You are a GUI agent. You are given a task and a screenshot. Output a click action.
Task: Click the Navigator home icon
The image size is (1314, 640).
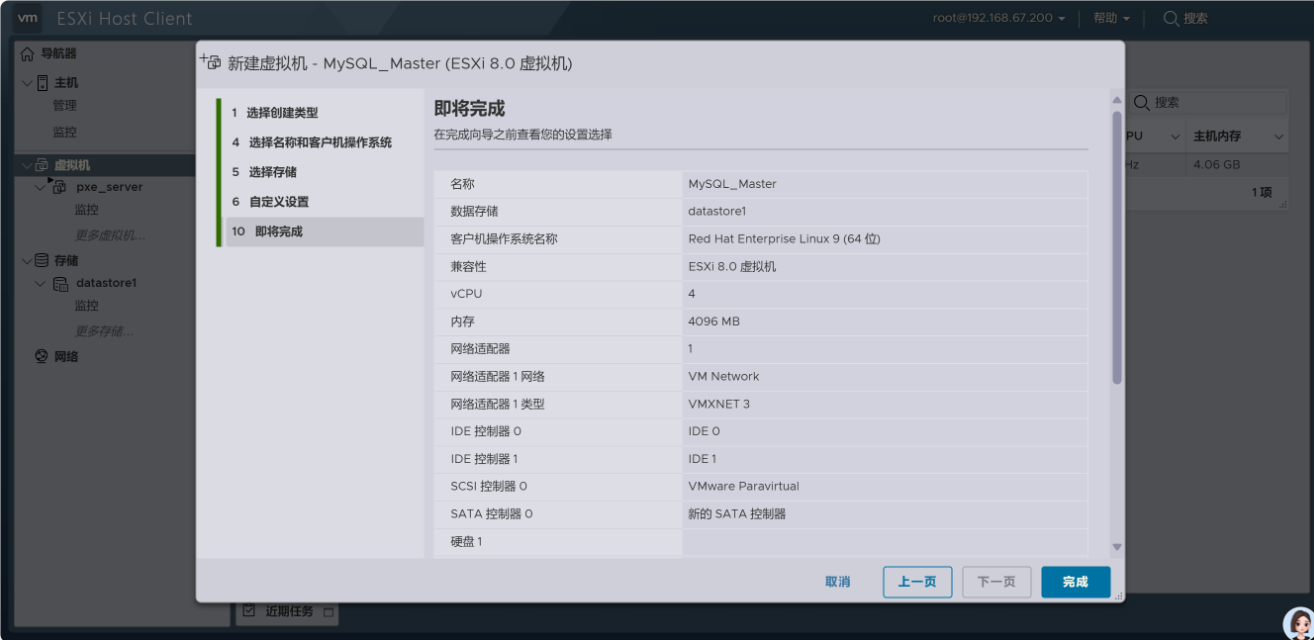(27, 54)
